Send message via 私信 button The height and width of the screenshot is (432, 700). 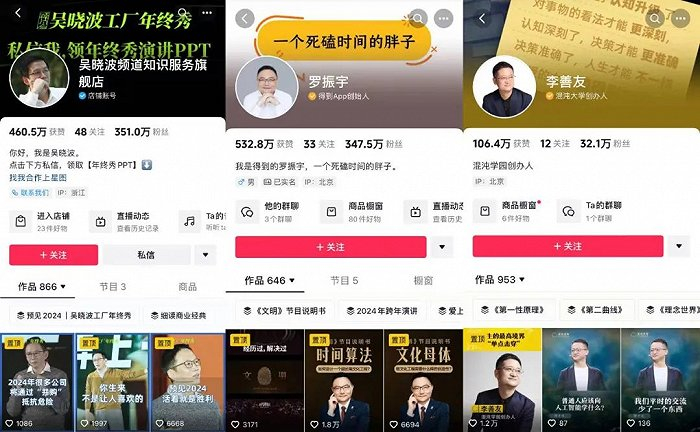click(146, 255)
